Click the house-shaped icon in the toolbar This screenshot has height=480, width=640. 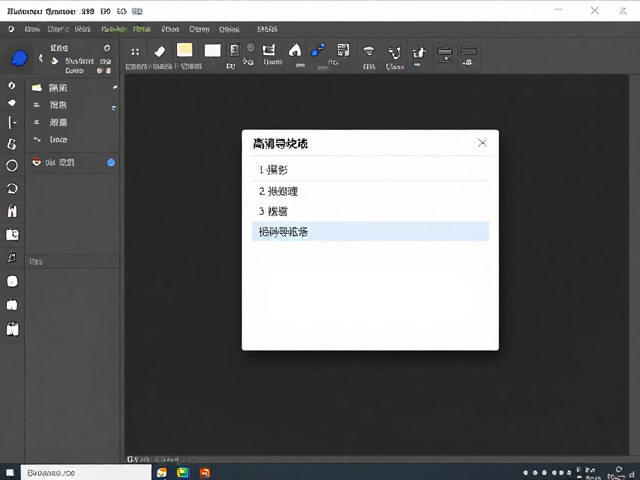[x=295, y=50]
